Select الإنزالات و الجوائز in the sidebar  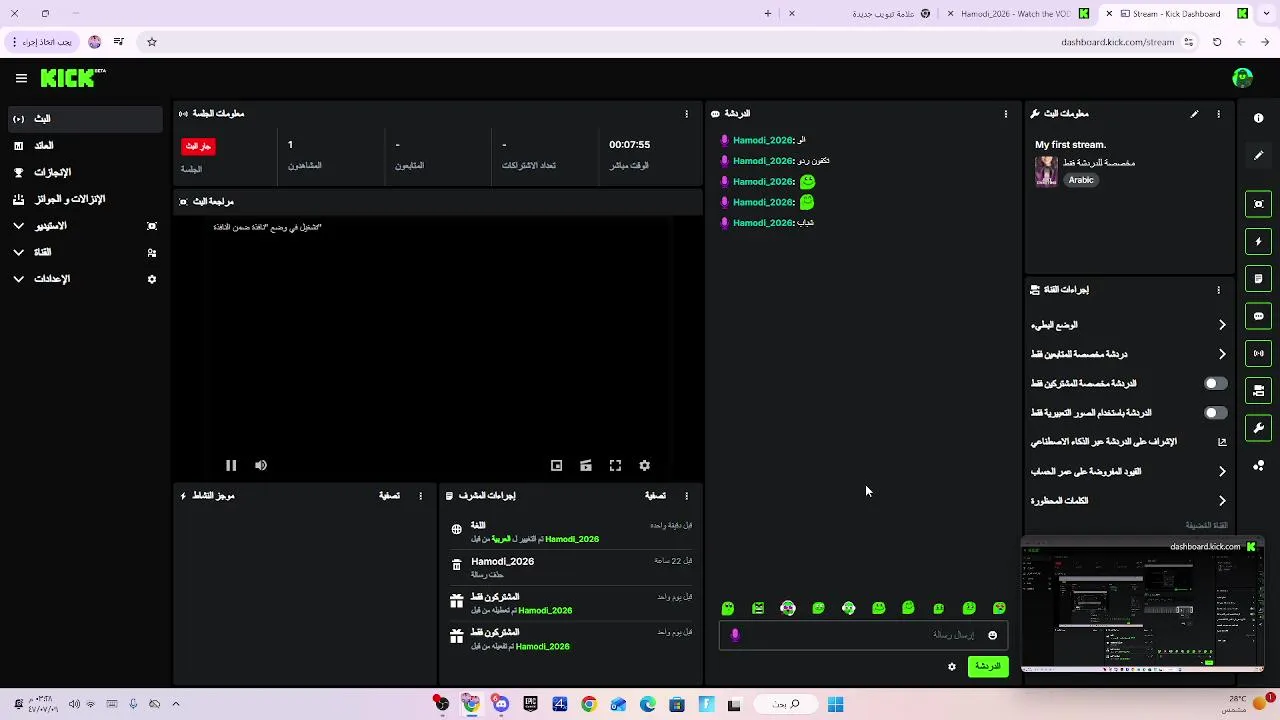coord(84,199)
